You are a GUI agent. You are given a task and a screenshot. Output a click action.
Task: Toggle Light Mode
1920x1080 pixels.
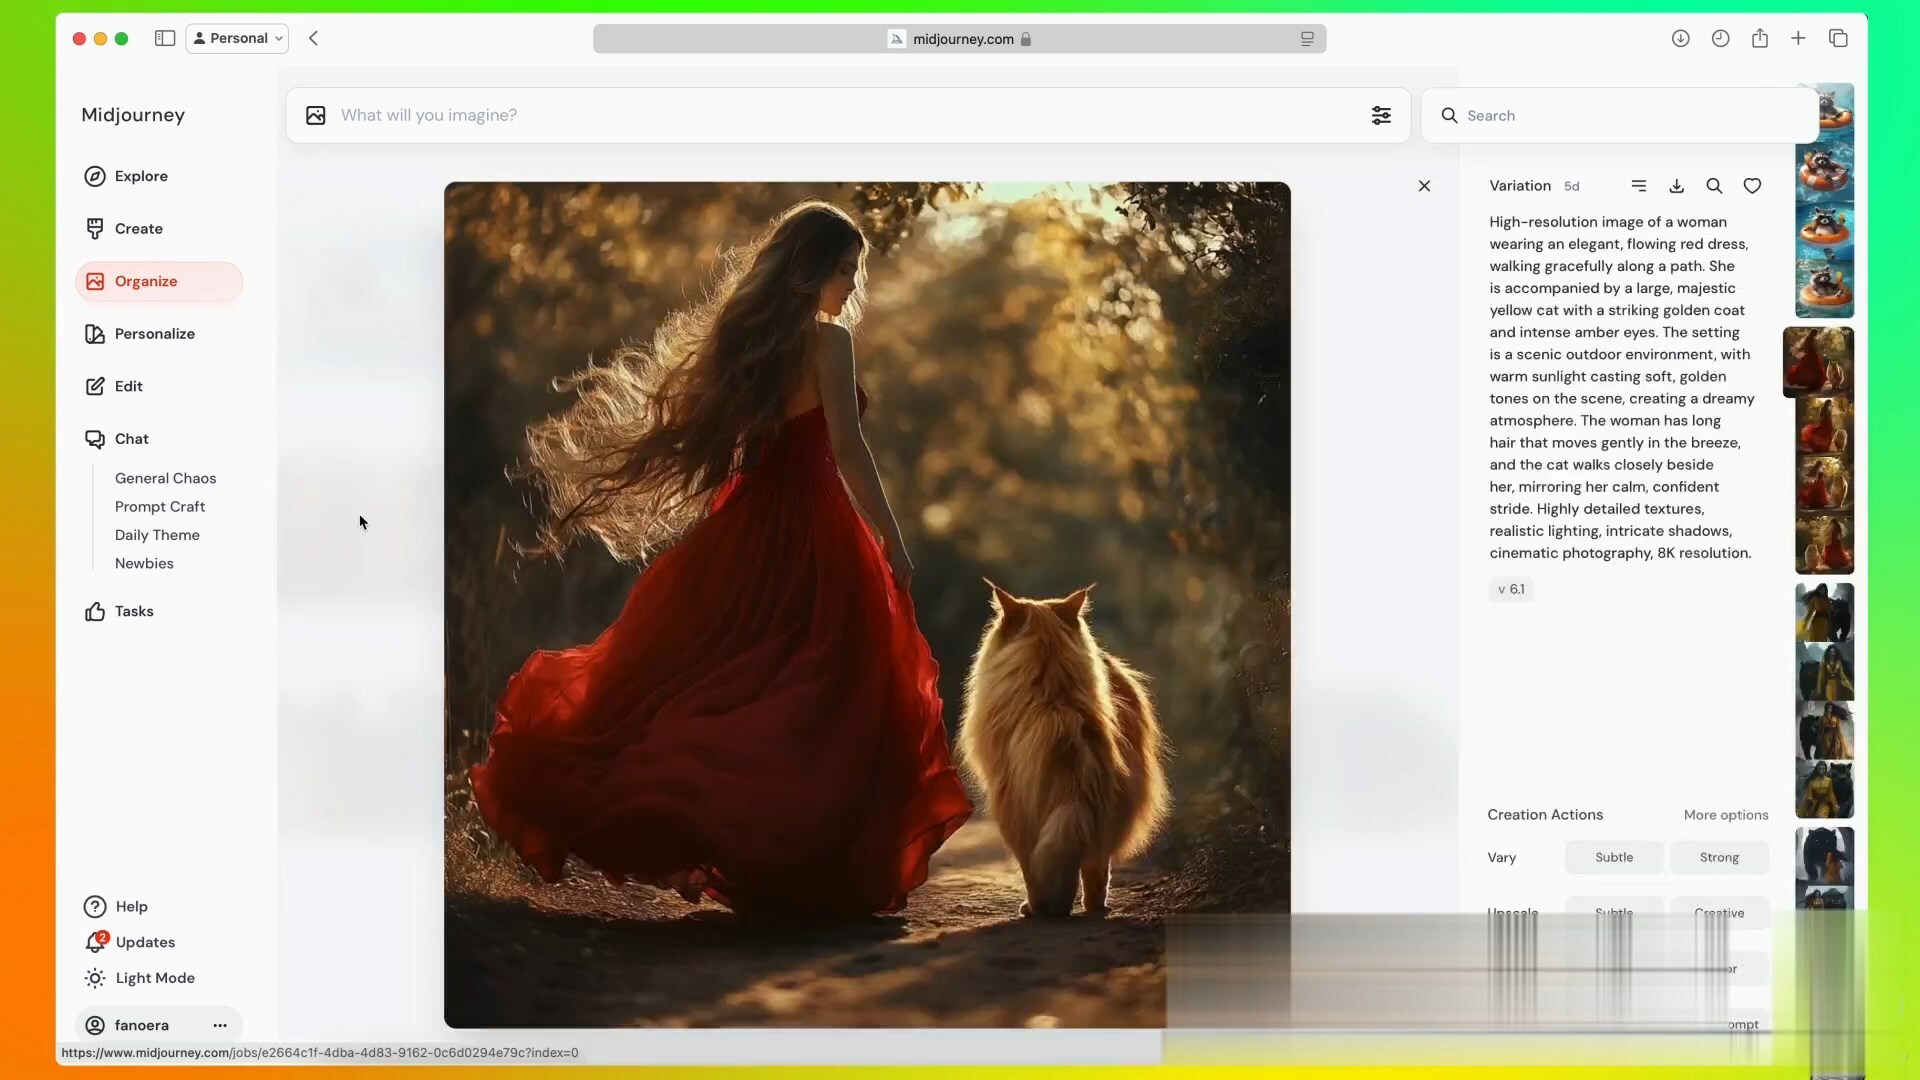click(x=155, y=978)
